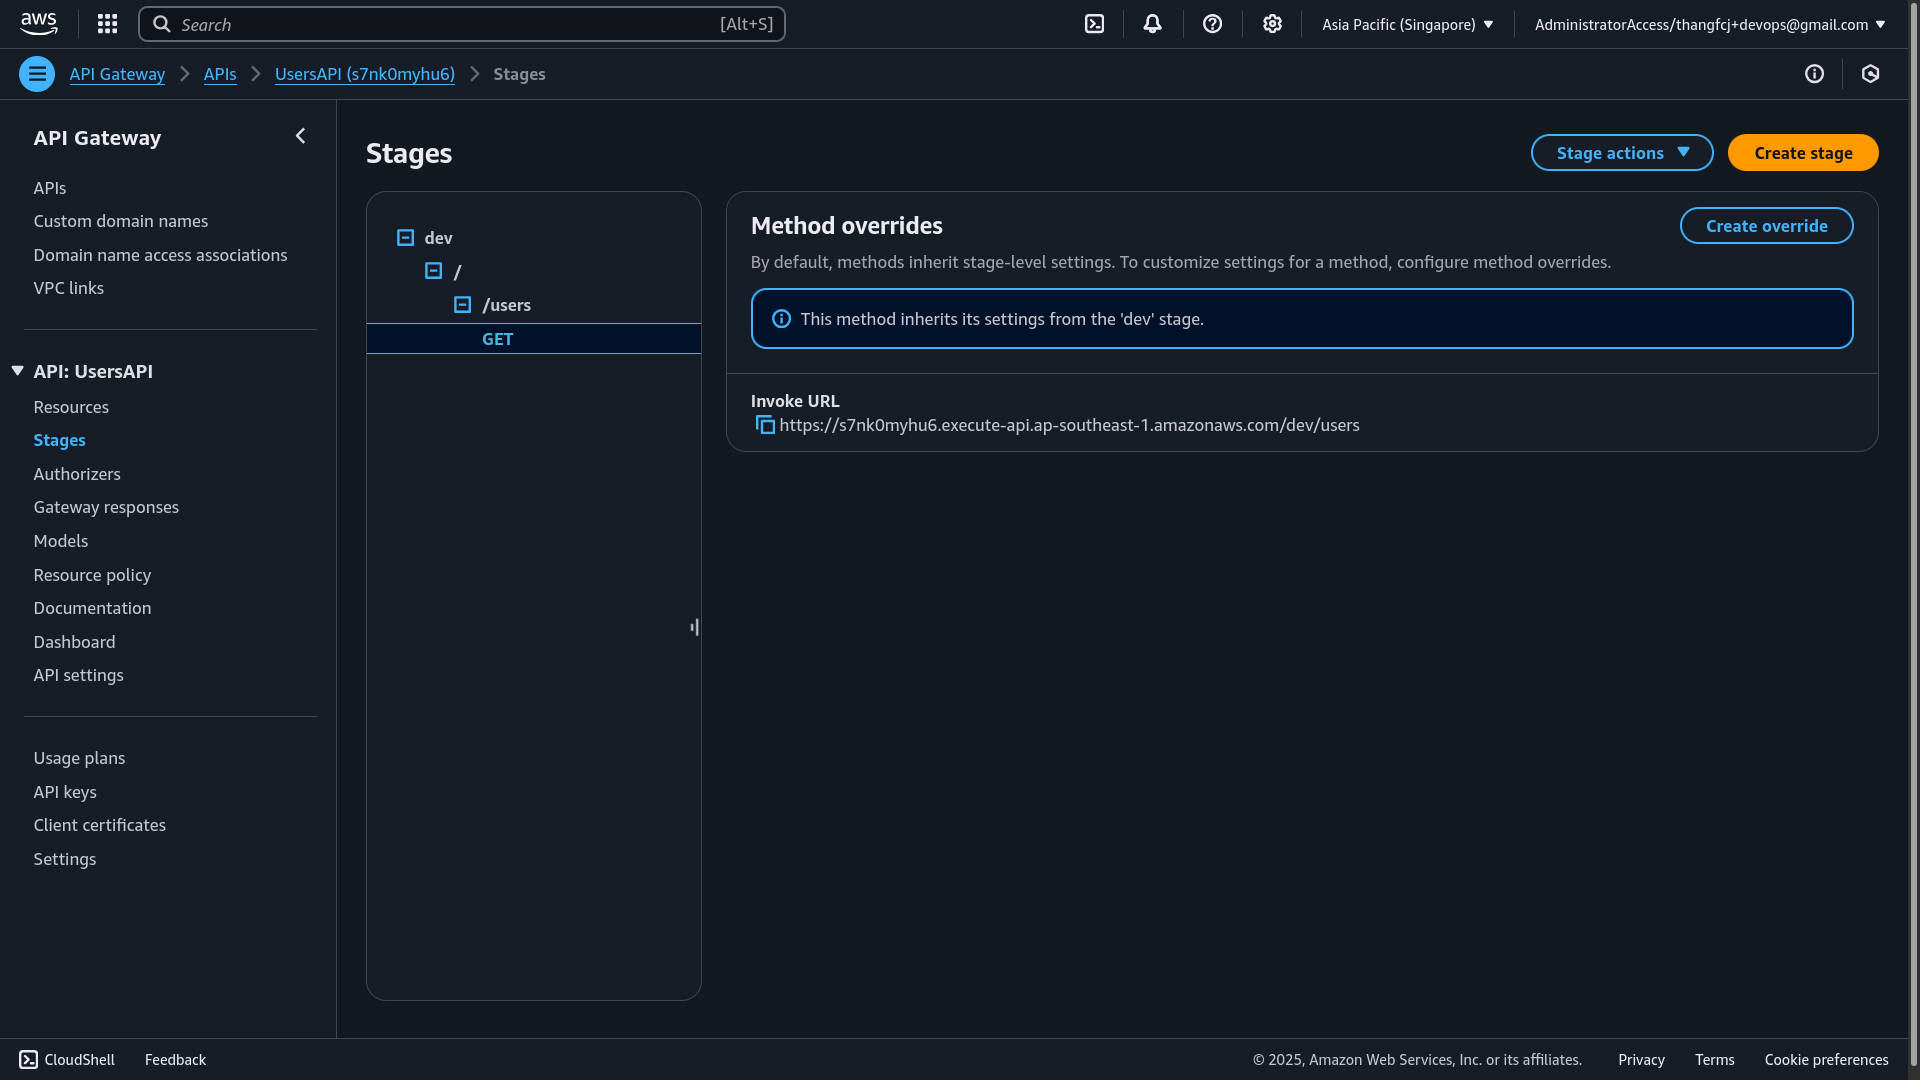The width and height of the screenshot is (1920, 1080).
Task: Open Models in the sidebar
Action: (61, 541)
